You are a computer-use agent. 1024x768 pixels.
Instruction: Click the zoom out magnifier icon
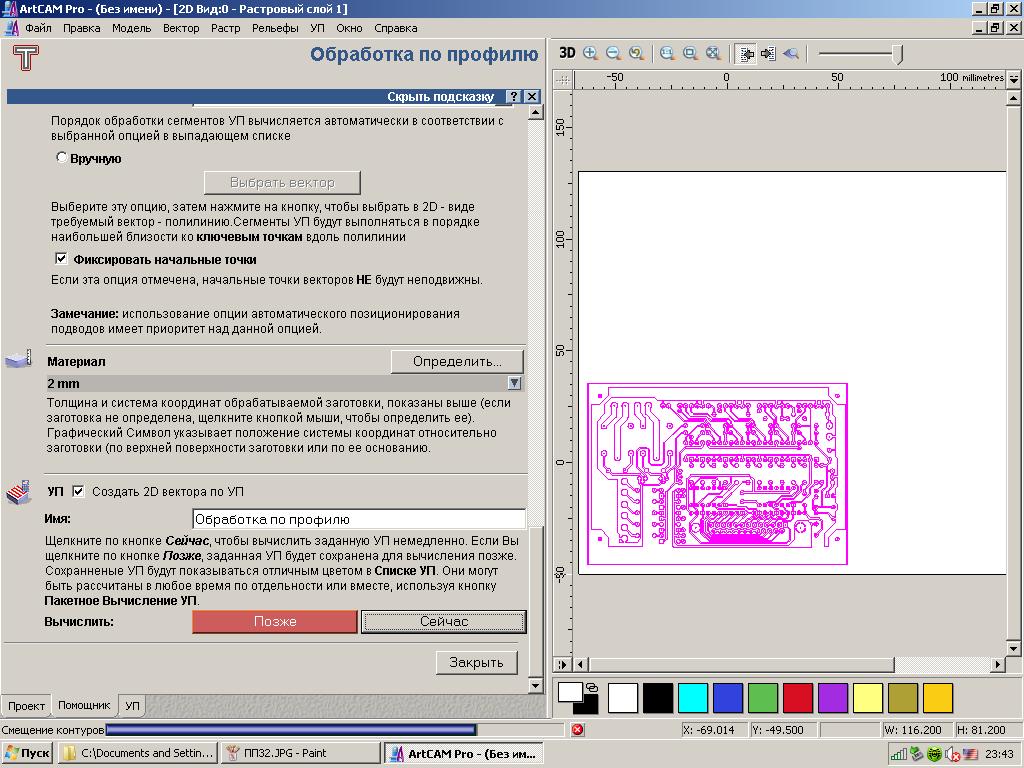click(x=613, y=53)
